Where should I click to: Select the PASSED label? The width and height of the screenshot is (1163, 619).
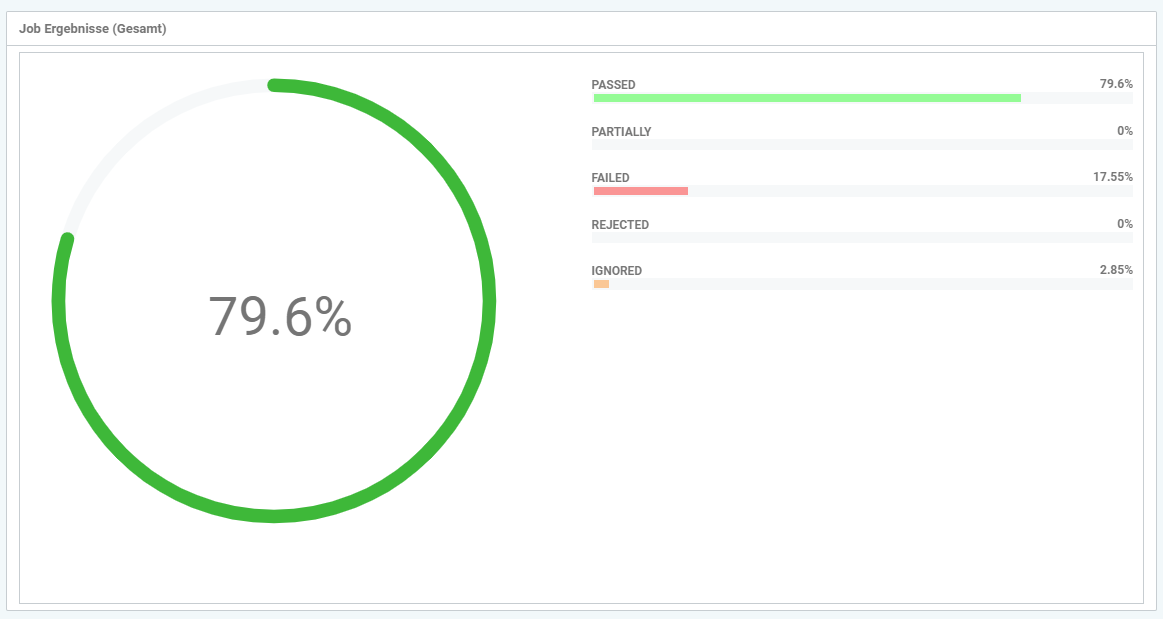click(x=613, y=85)
